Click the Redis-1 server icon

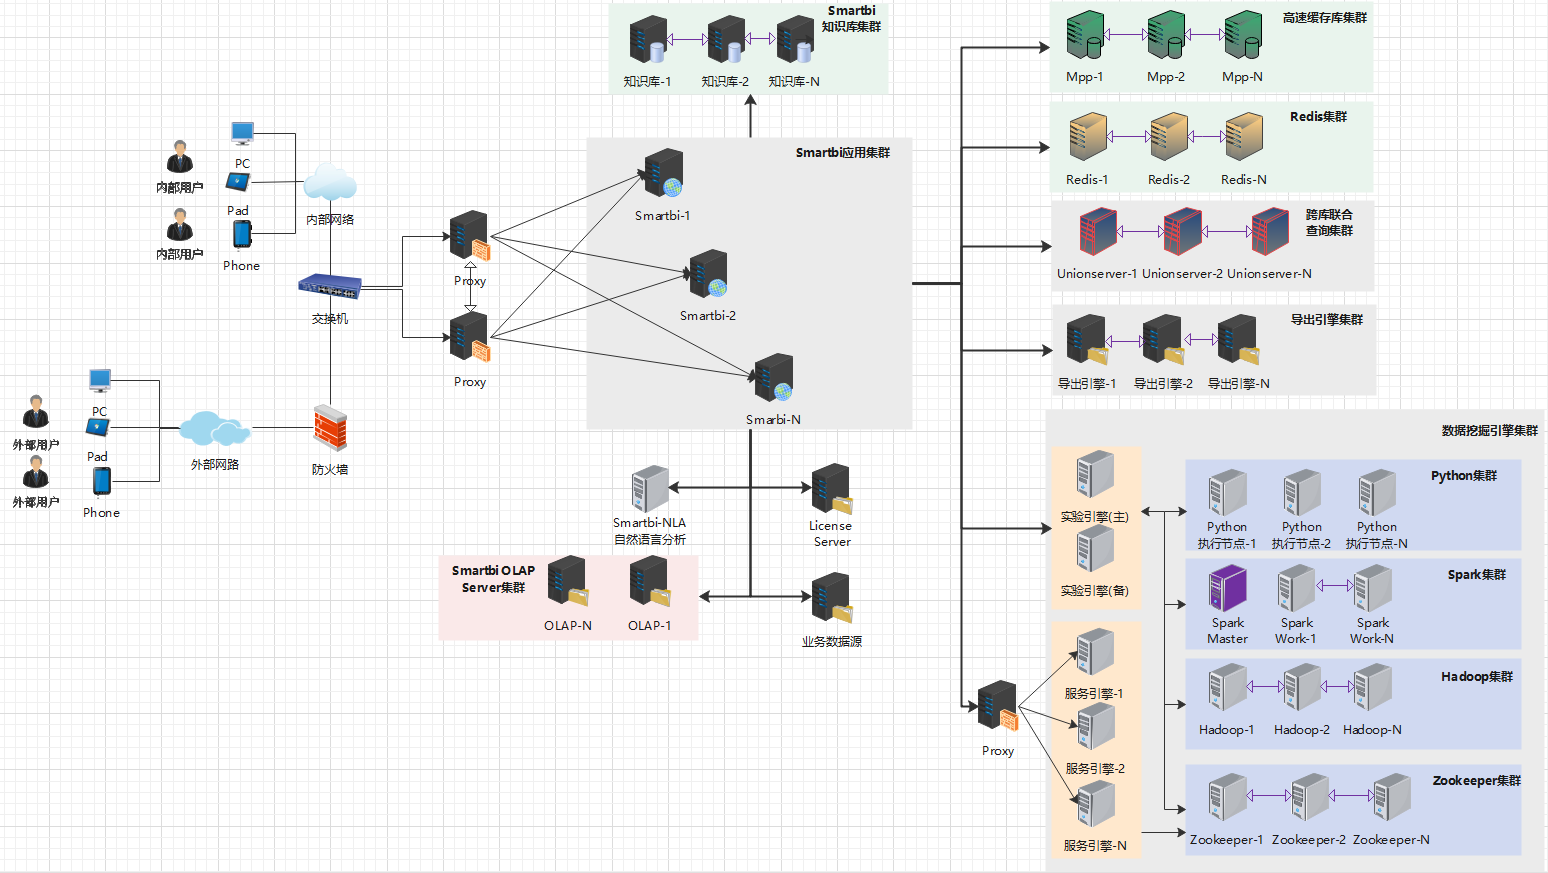click(1088, 137)
